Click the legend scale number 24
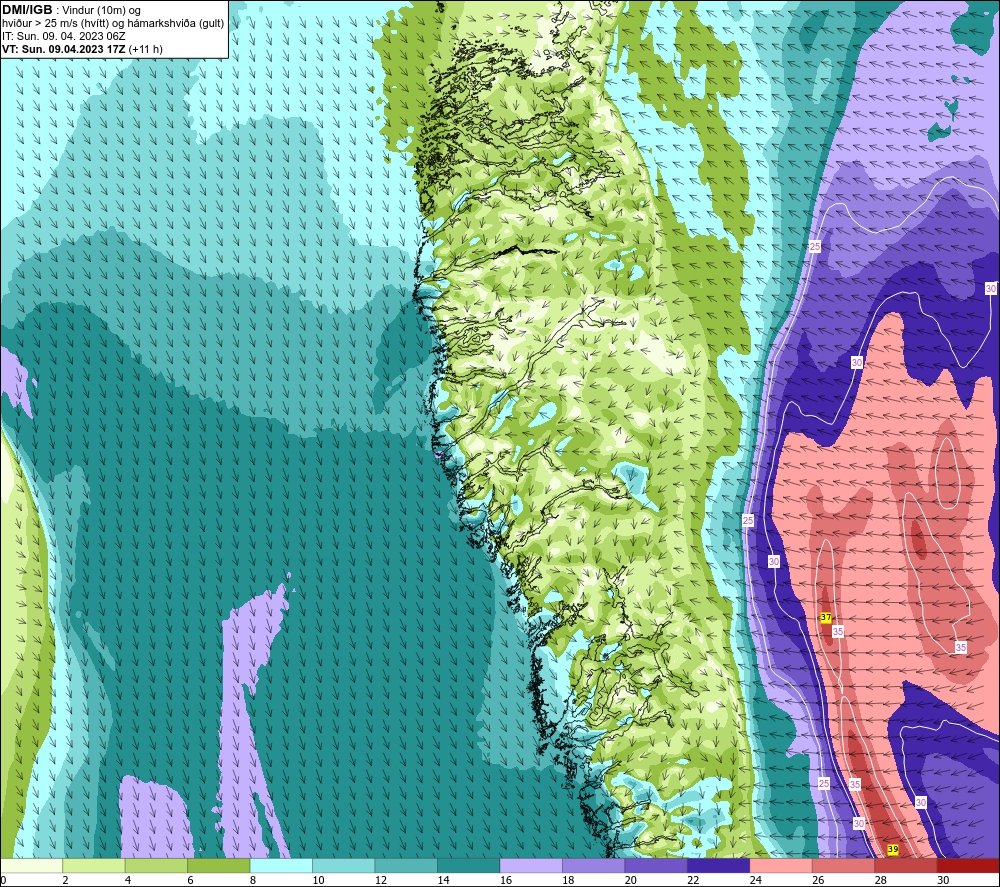1000x887 pixels. pos(756,880)
